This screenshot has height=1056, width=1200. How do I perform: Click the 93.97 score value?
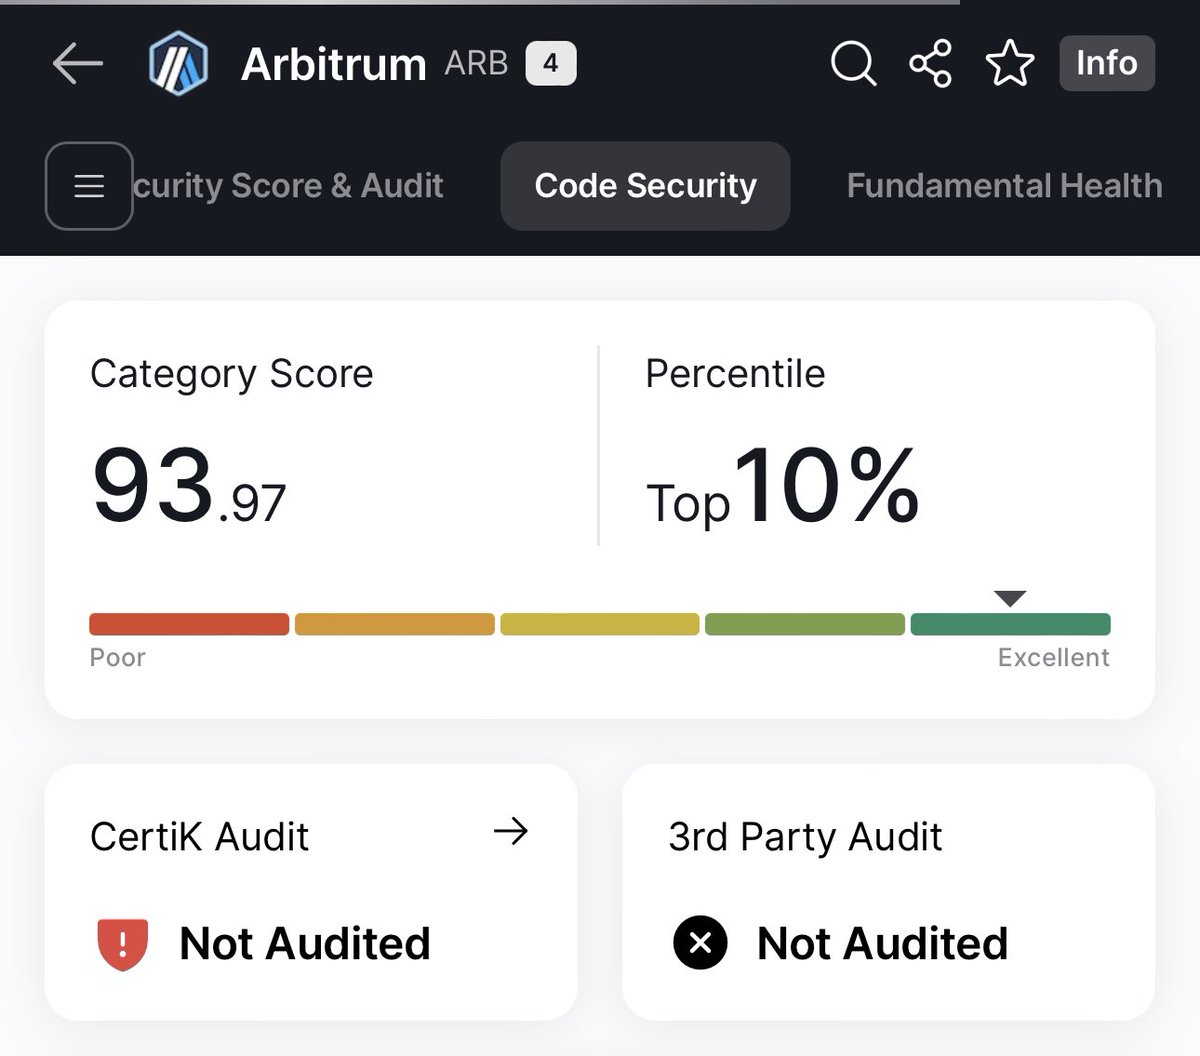tap(189, 487)
